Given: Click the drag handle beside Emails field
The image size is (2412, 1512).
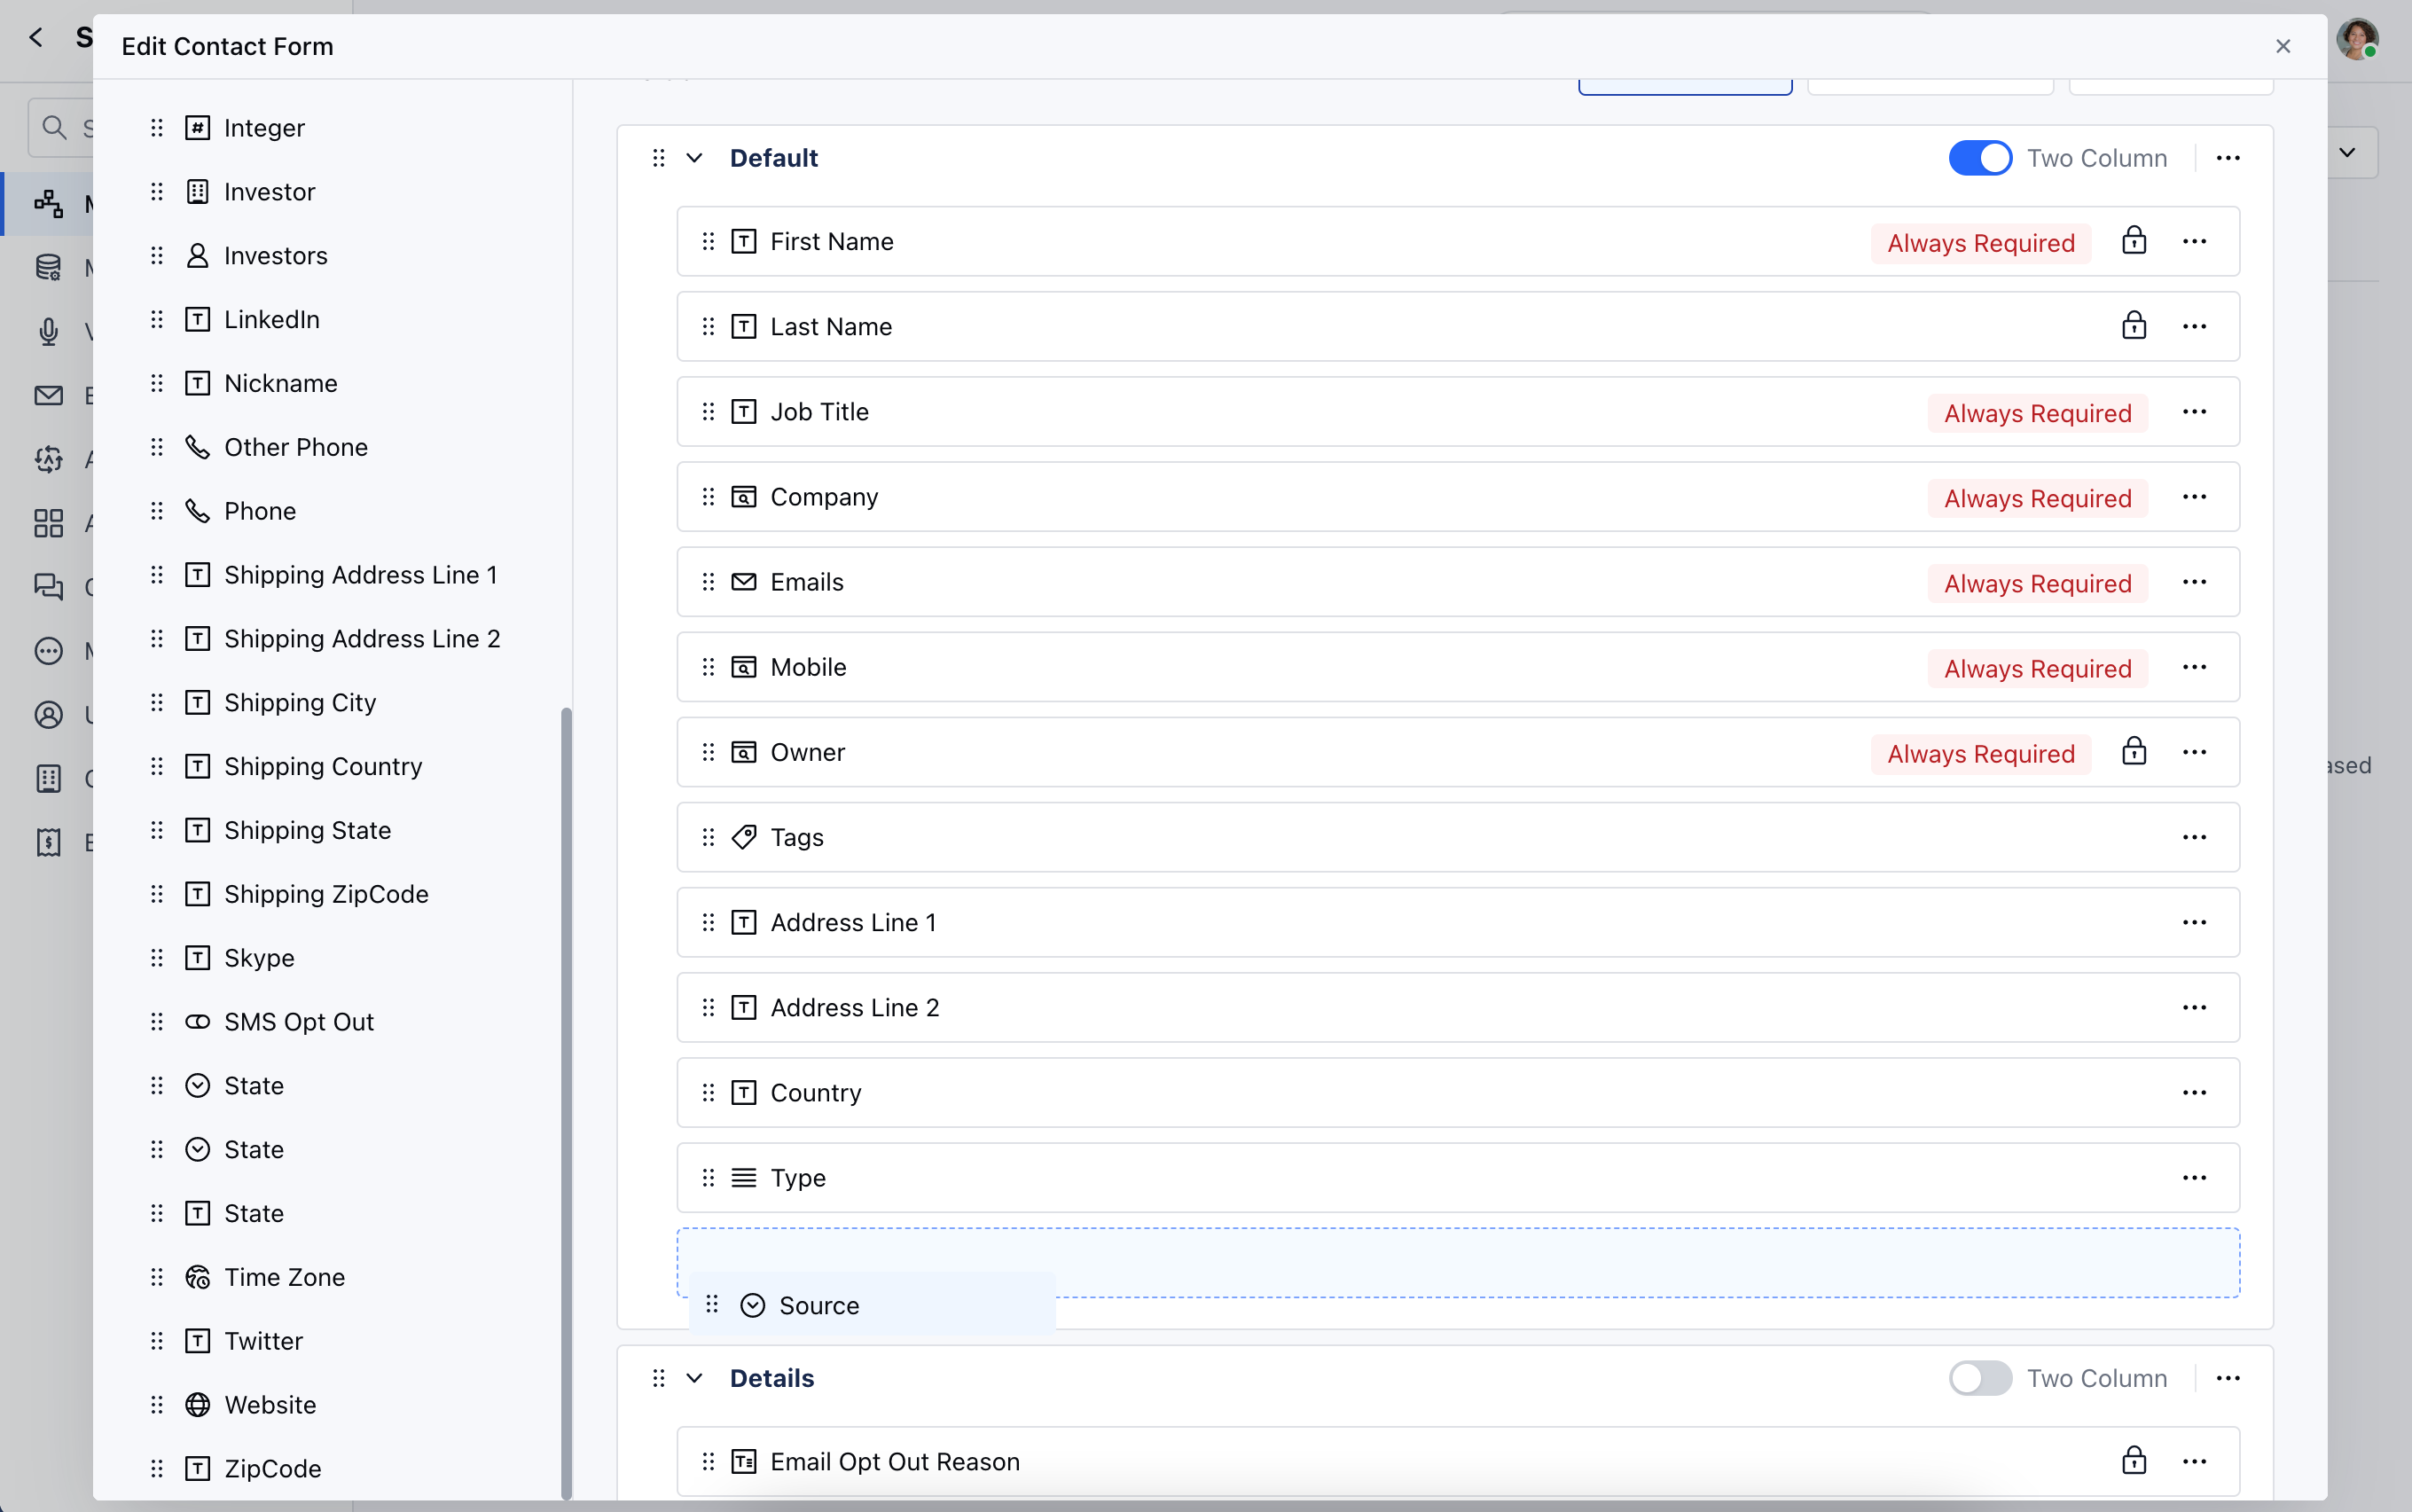Looking at the screenshot, I should tap(708, 582).
